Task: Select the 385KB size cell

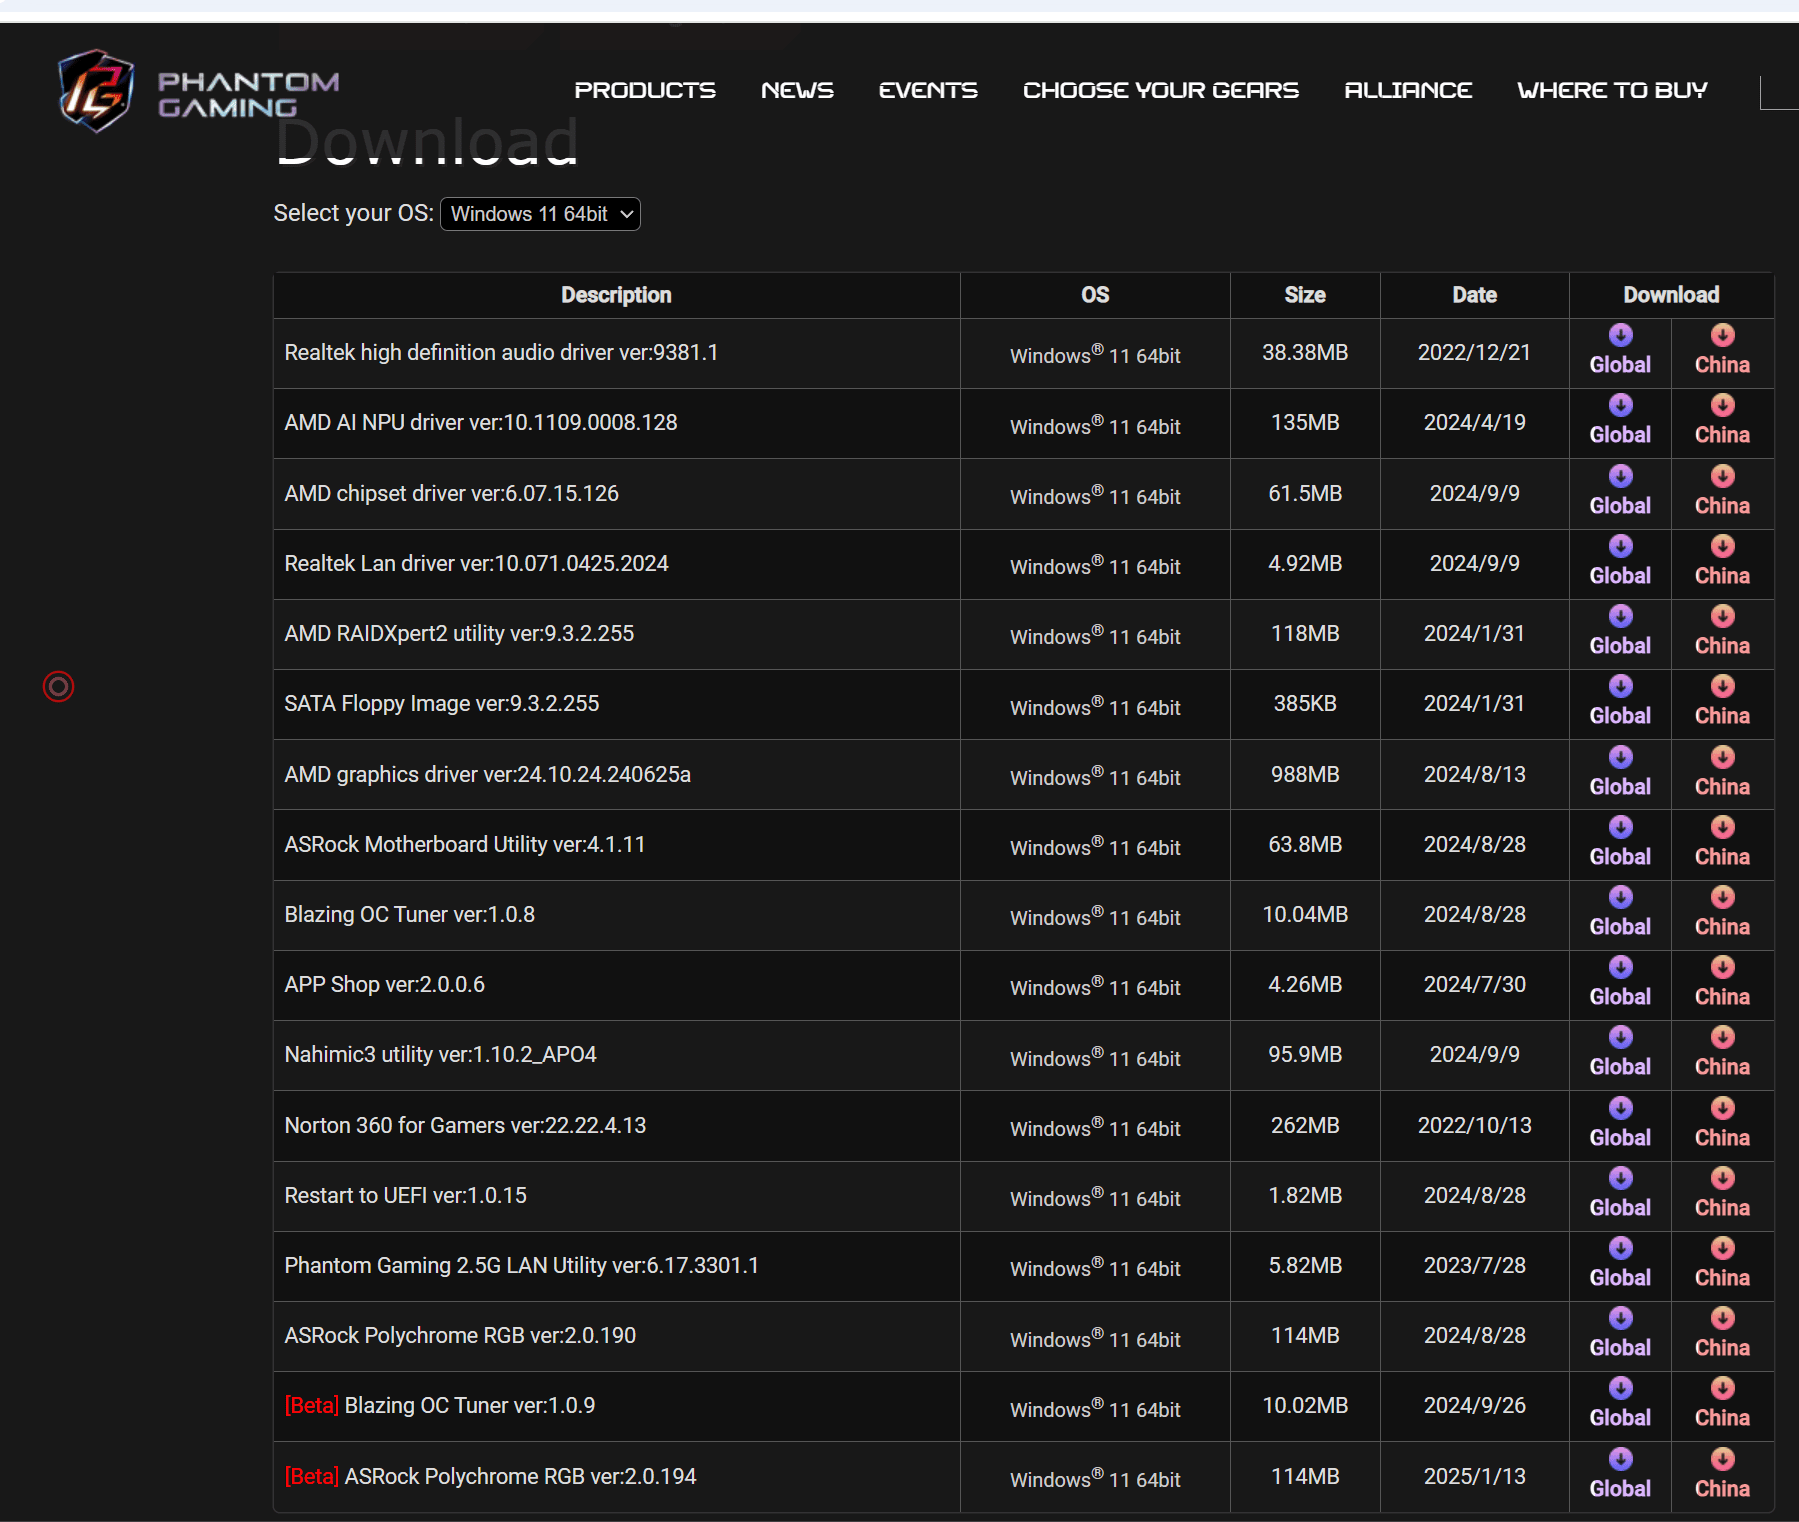Action: click(1305, 703)
